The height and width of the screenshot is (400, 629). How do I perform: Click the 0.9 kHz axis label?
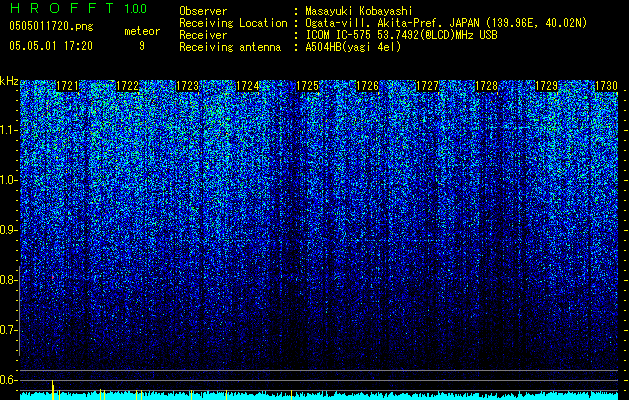(8, 230)
